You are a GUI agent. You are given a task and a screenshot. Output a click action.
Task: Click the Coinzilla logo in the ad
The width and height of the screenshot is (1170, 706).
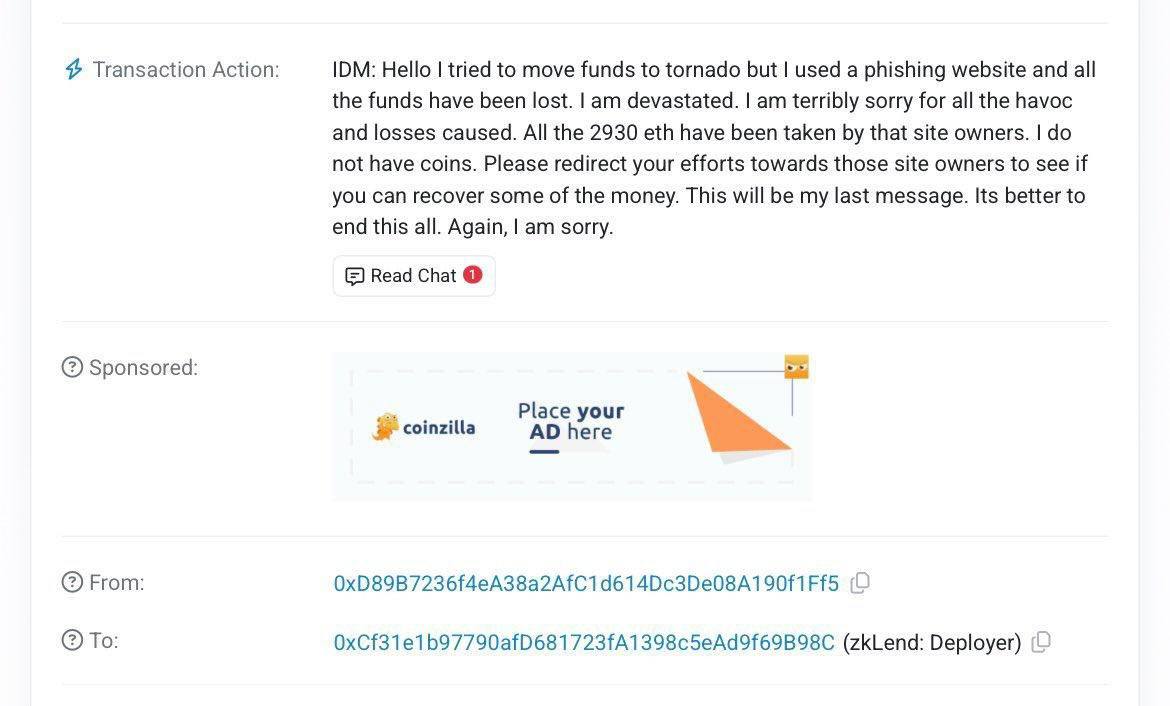coord(424,428)
